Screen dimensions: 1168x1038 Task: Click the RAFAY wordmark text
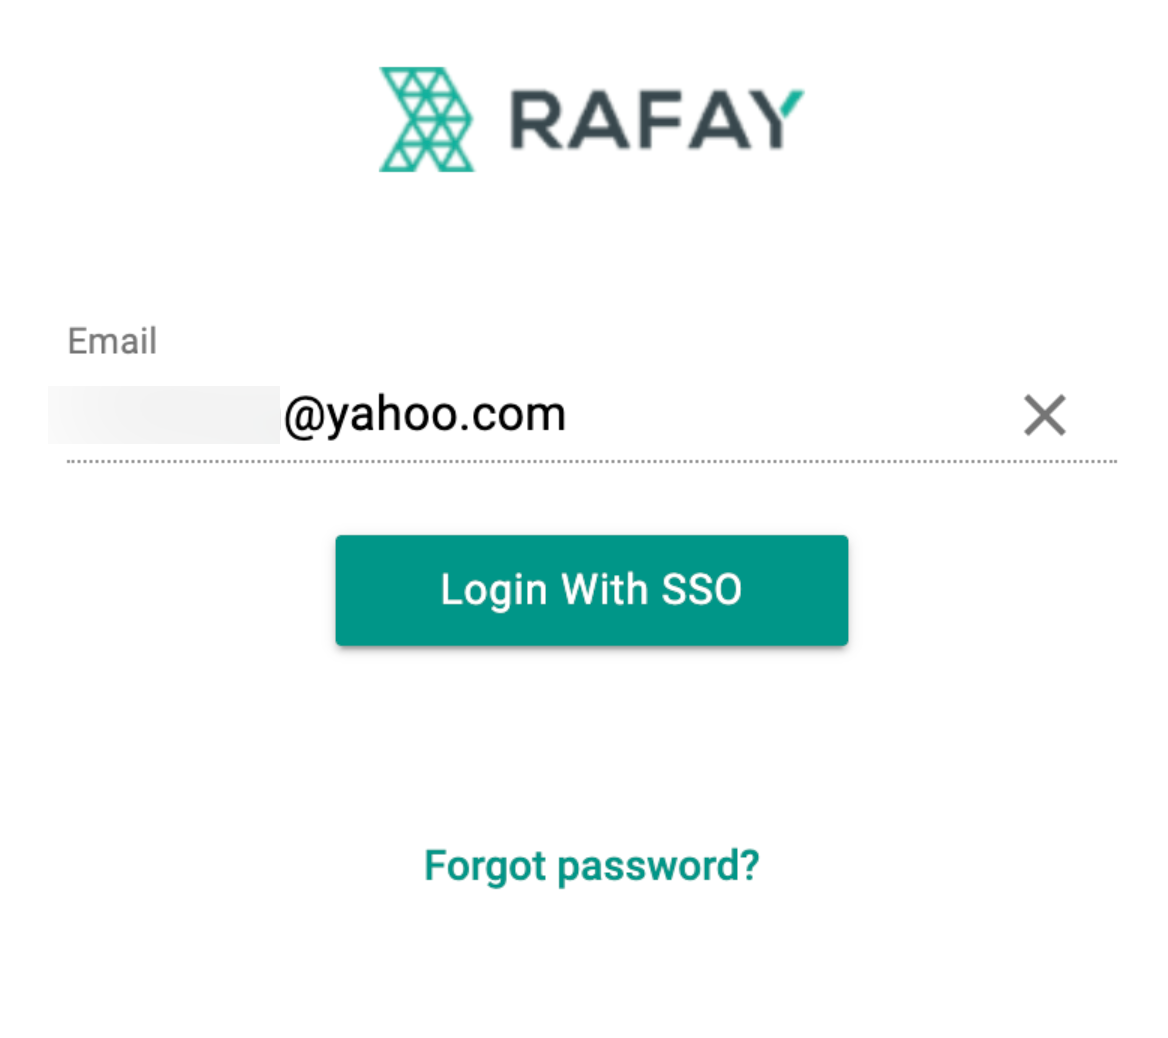[656, 120]
